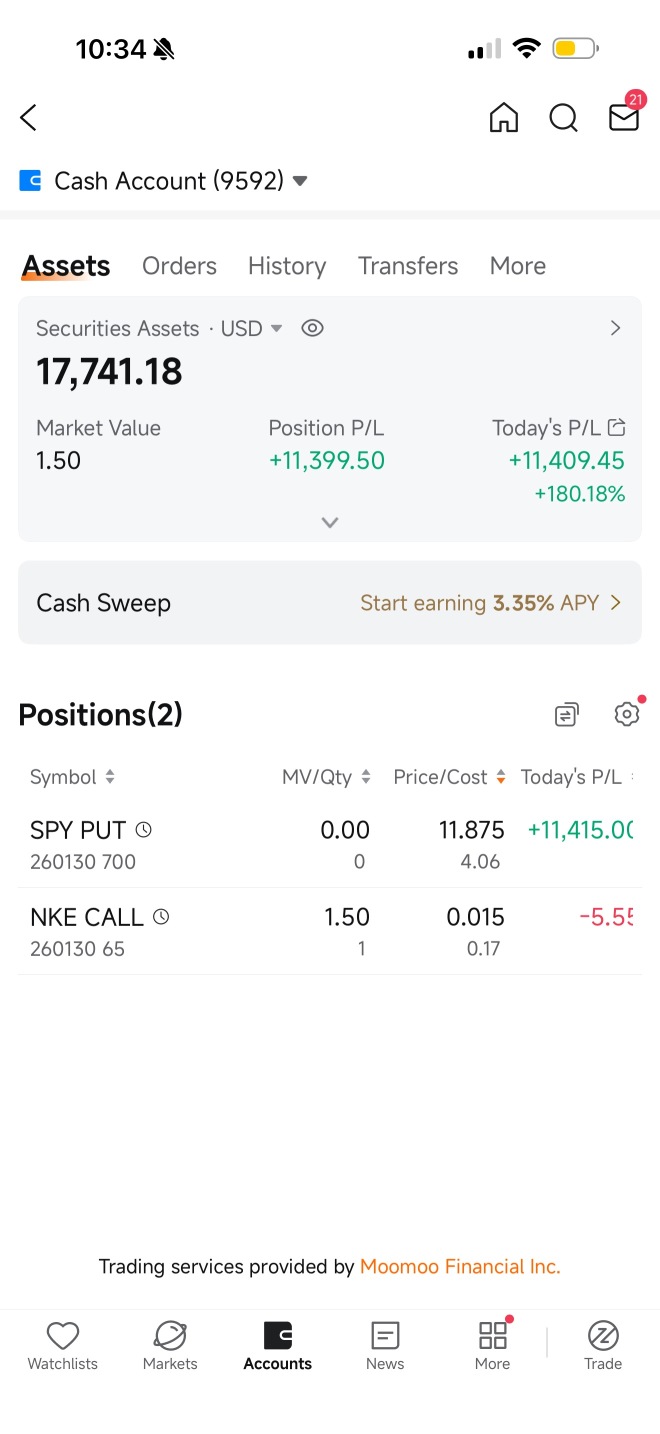The height and width of the screenshot is (1434, 660).
Task: Sort positions by Price/Cost column
Action: (450, 777)
